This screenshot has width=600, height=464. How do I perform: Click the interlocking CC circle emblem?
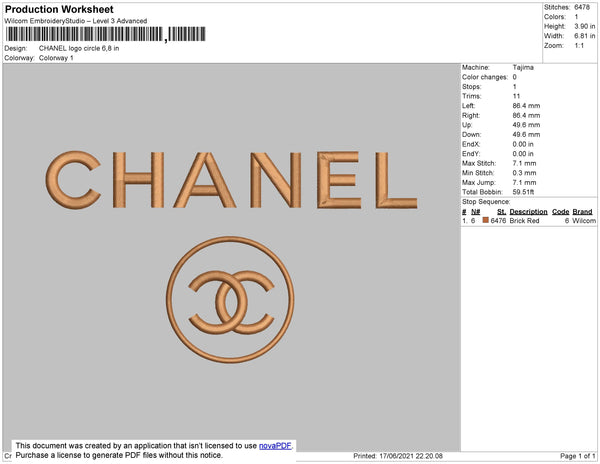230,300
